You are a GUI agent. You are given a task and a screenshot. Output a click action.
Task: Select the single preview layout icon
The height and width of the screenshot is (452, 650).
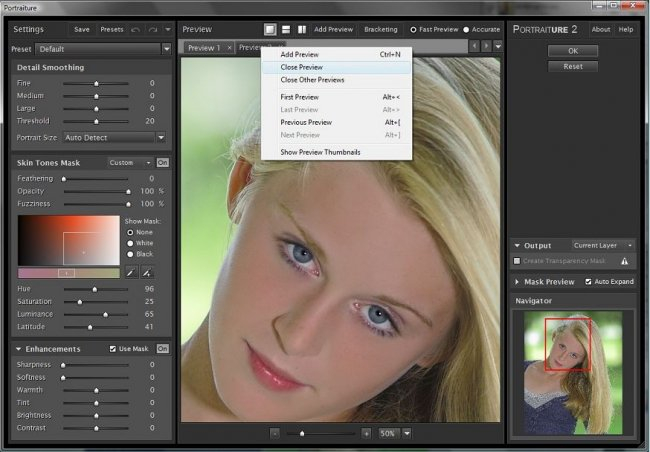pos(270,30)
